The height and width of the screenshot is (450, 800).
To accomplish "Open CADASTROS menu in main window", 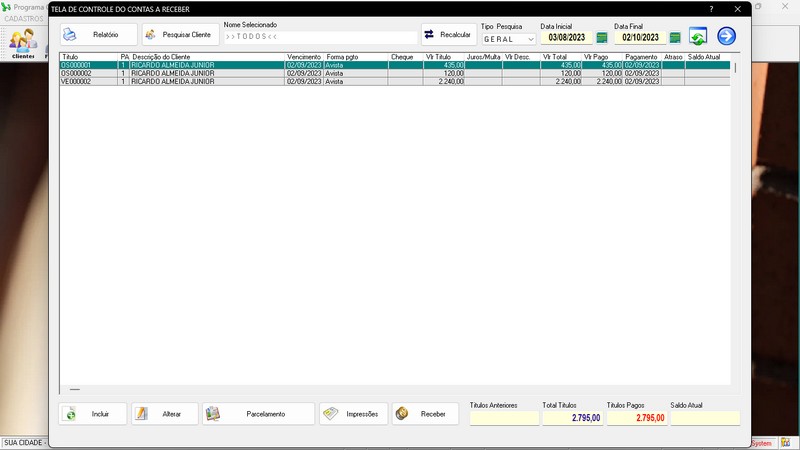I will pos(24,19).
